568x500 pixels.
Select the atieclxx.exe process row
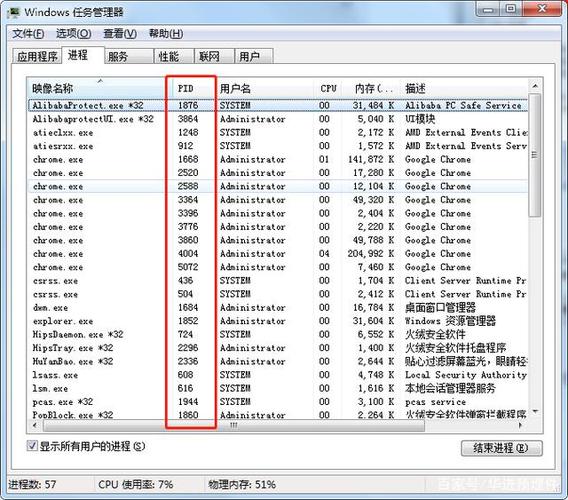(x=278, y=133)
